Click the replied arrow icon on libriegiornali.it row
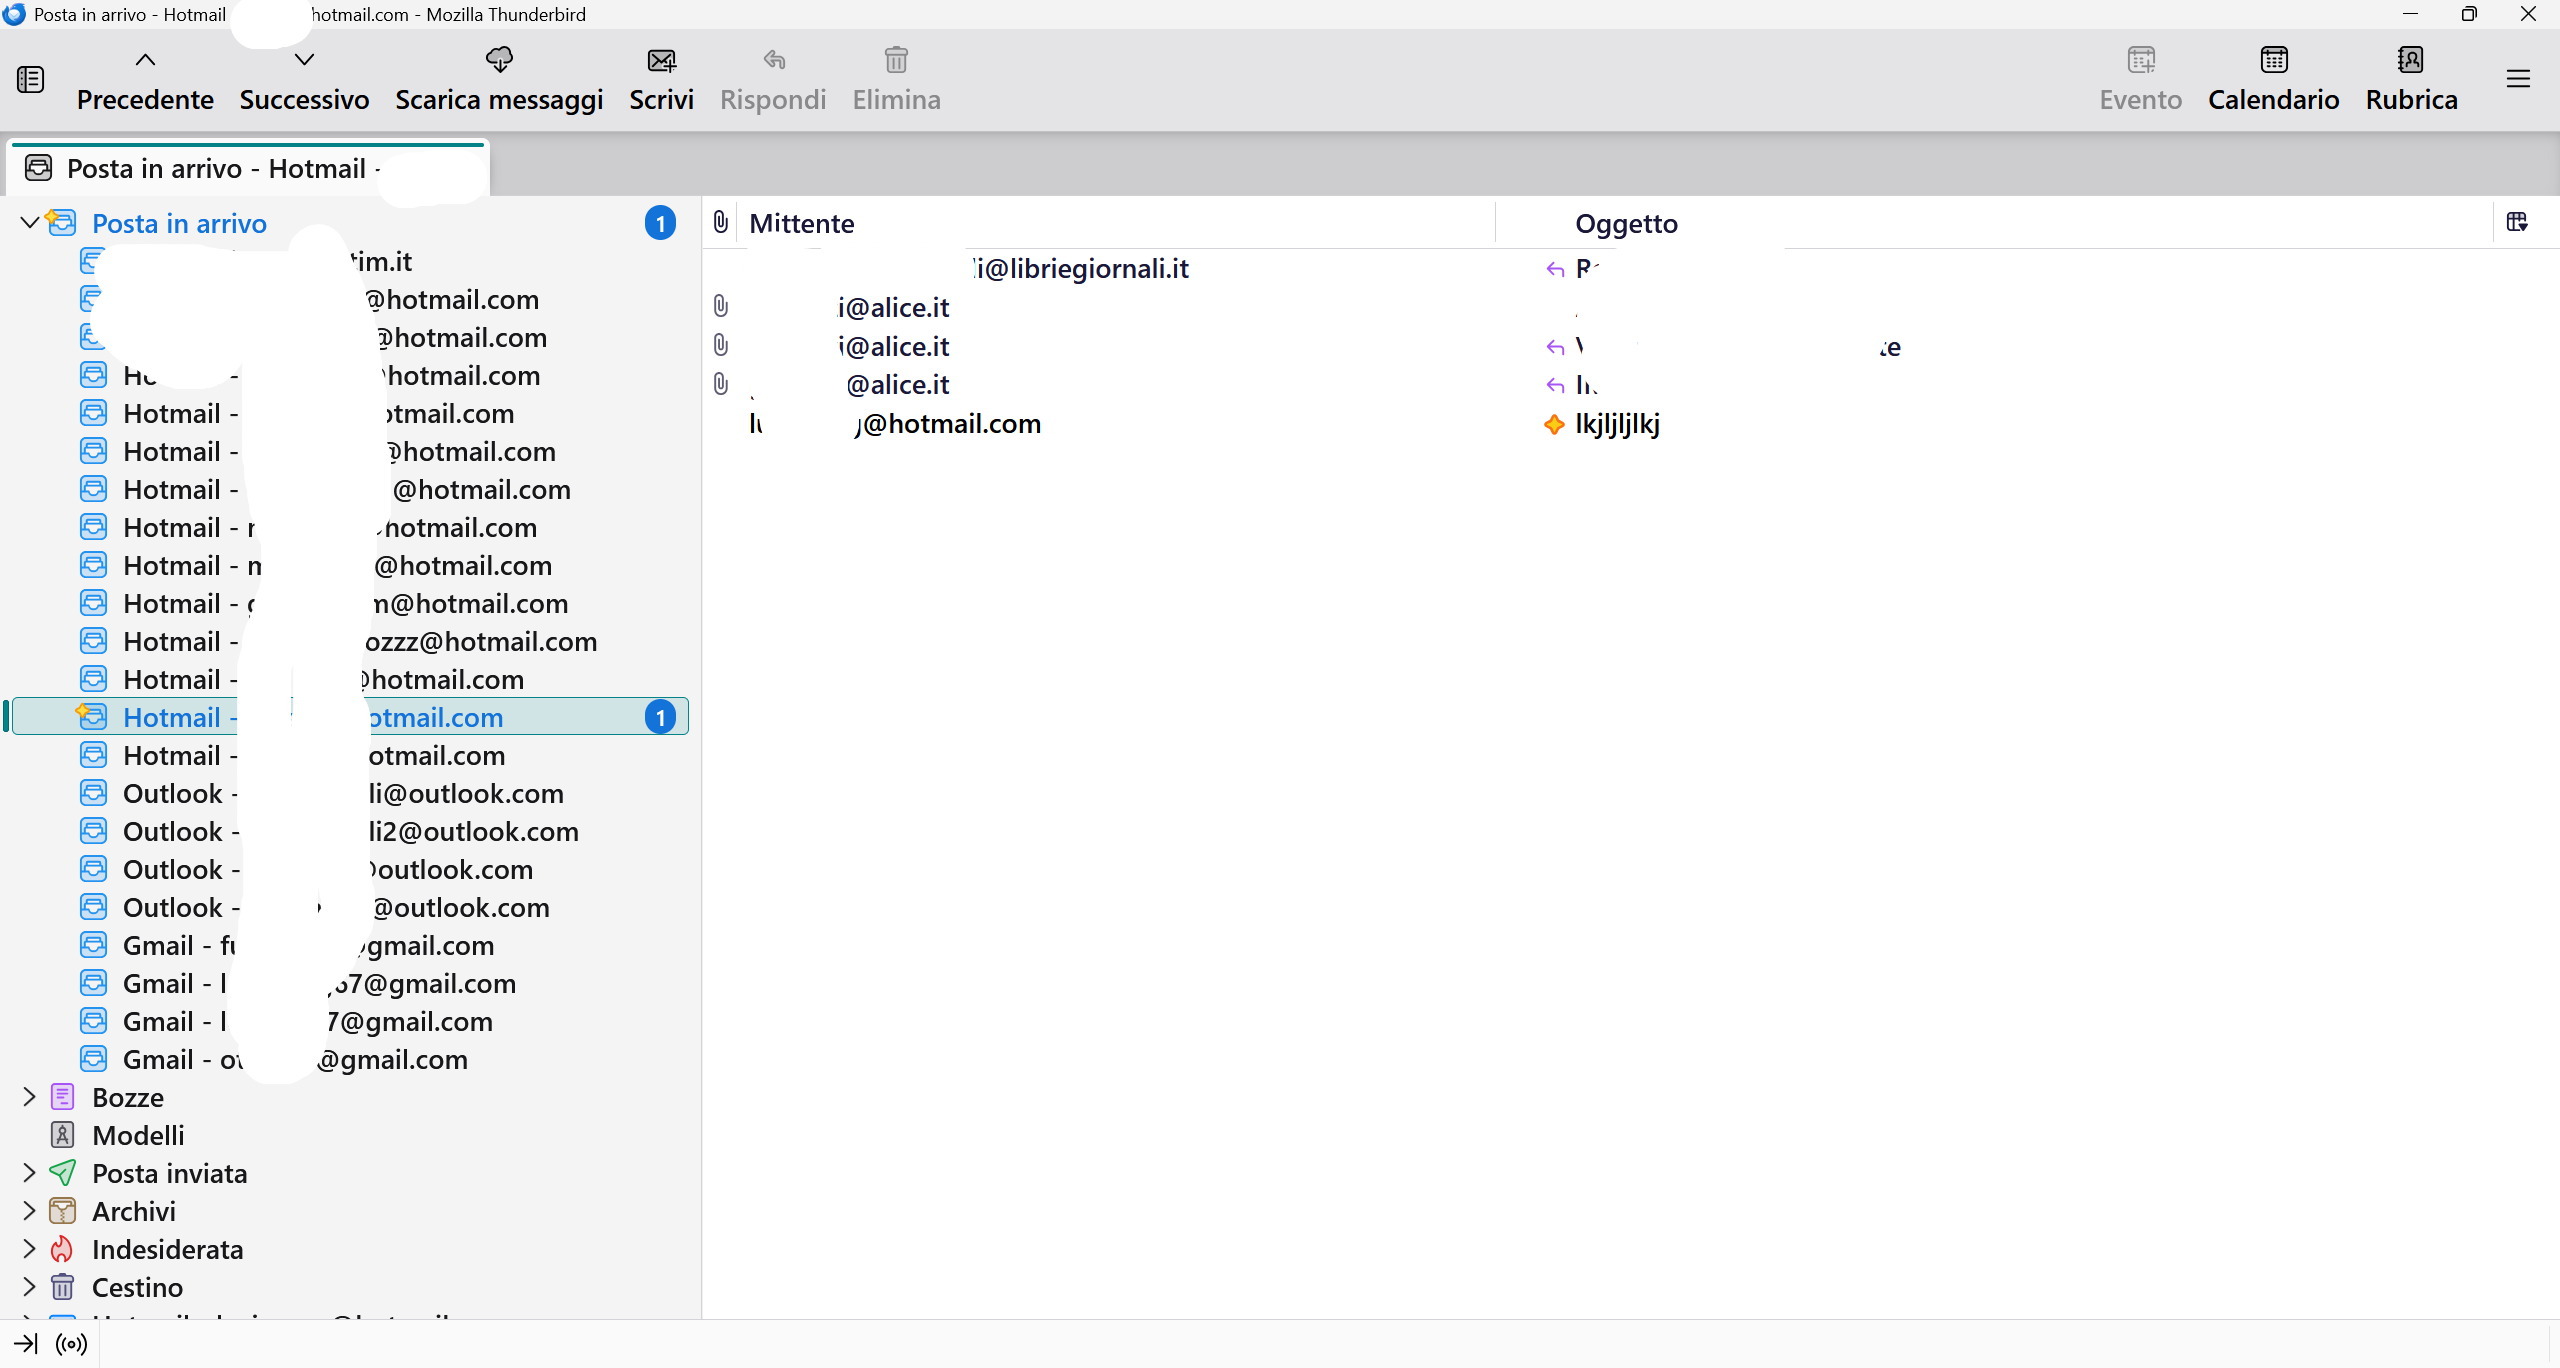2560x1368 pixels. (x=1555, y=269)
